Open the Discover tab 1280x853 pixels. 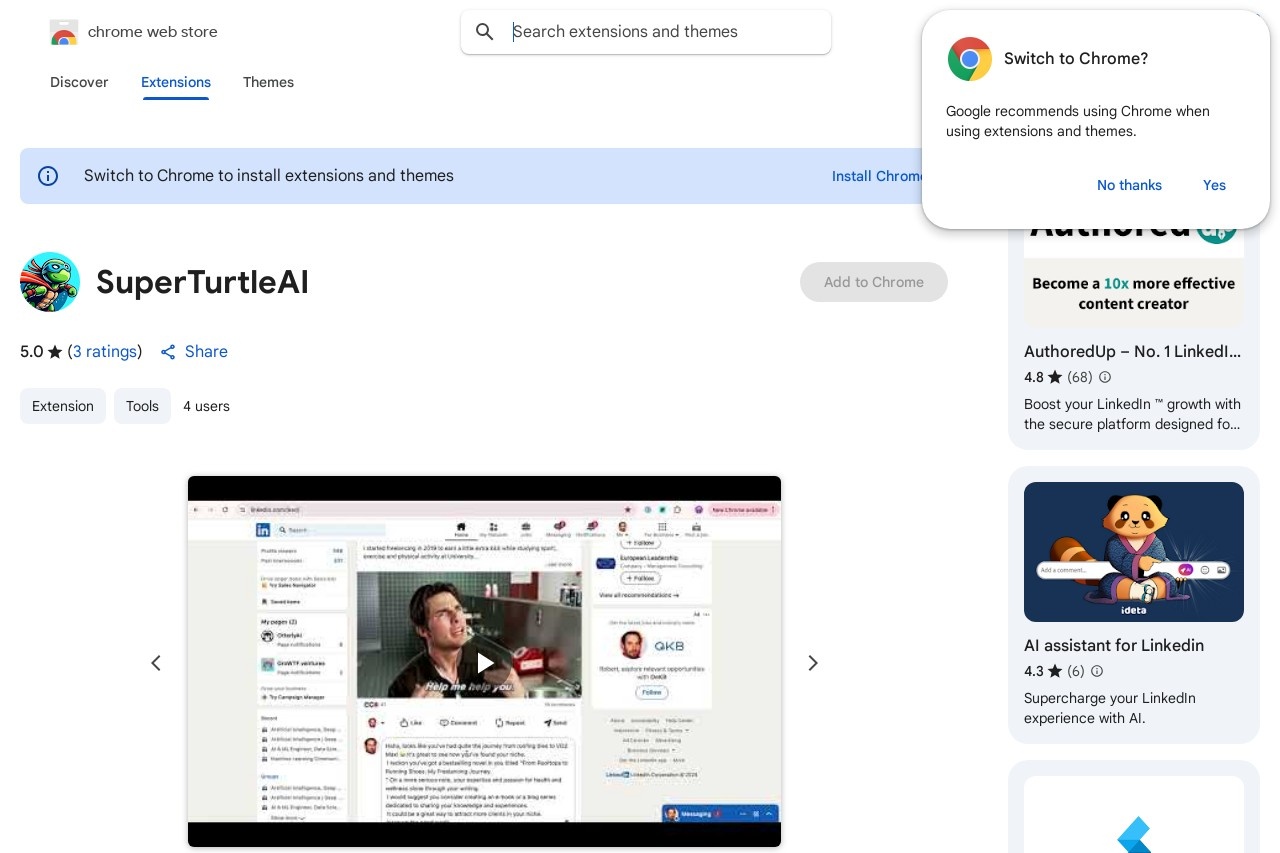[x=79, y=82]
